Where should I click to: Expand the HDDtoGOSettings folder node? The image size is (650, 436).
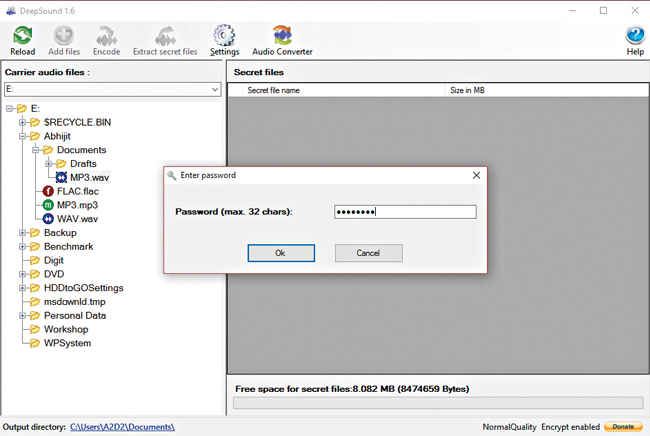click(x=22, y=288)
